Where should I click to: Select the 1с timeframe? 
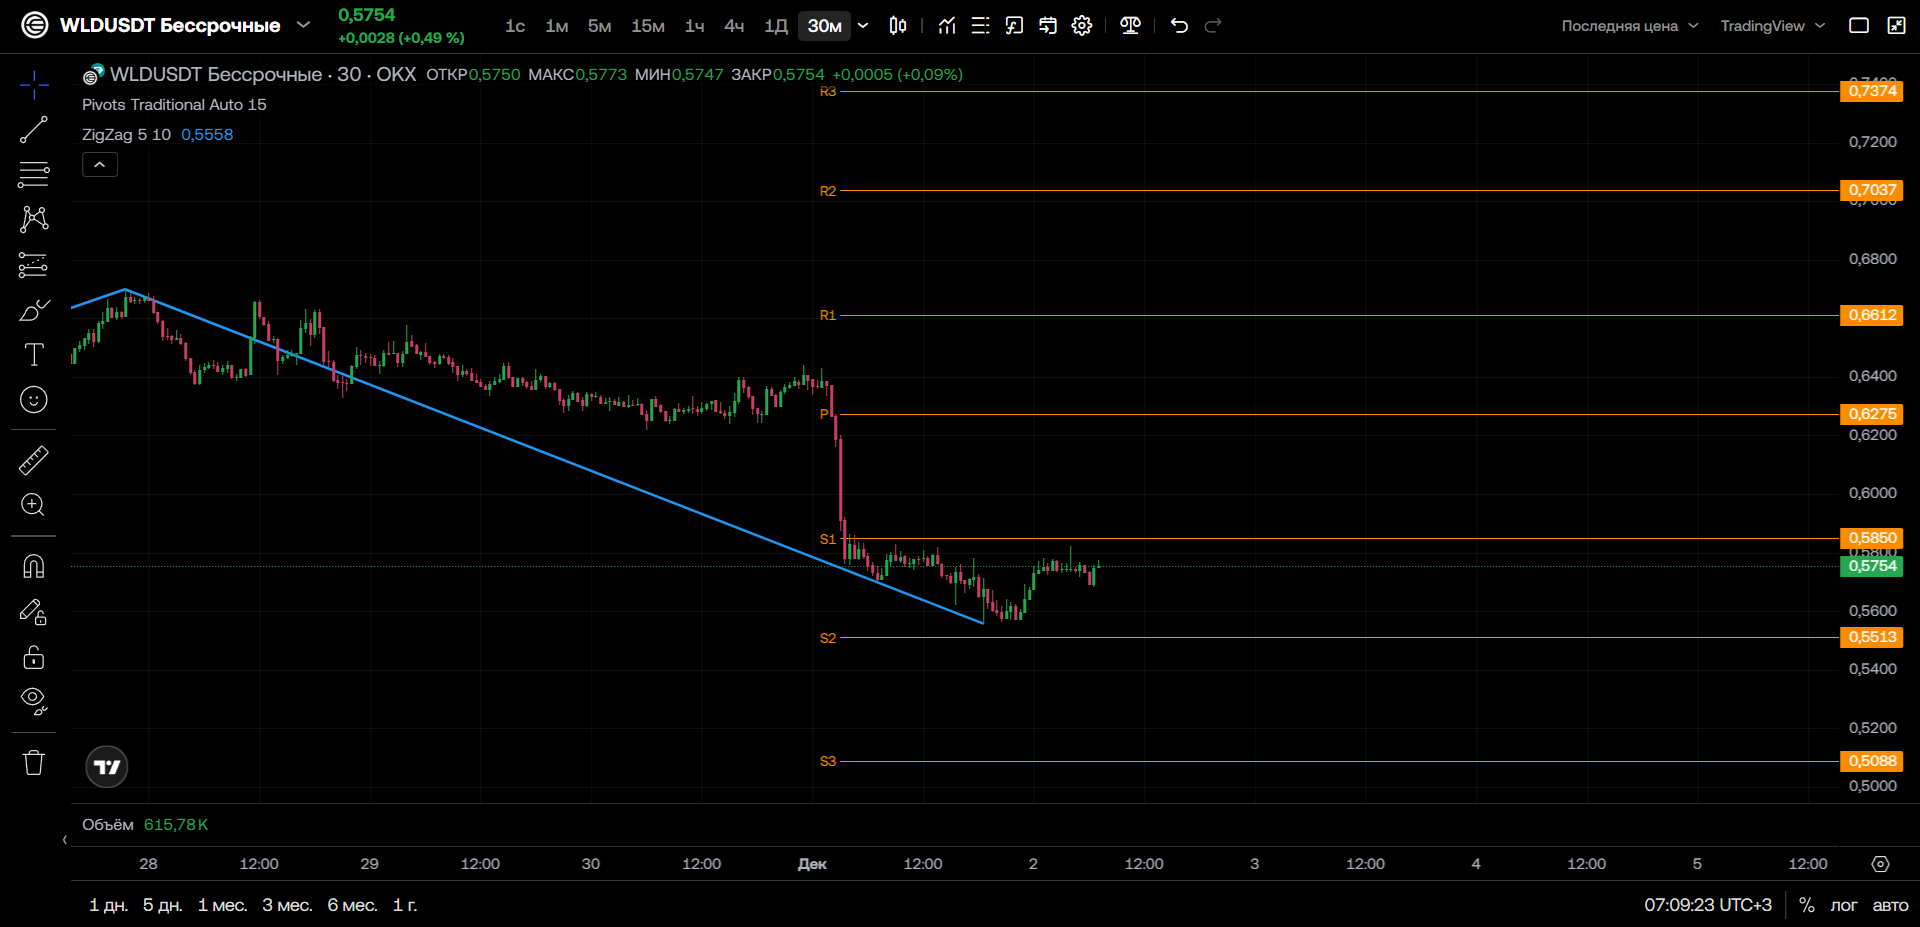click(515, 26)
